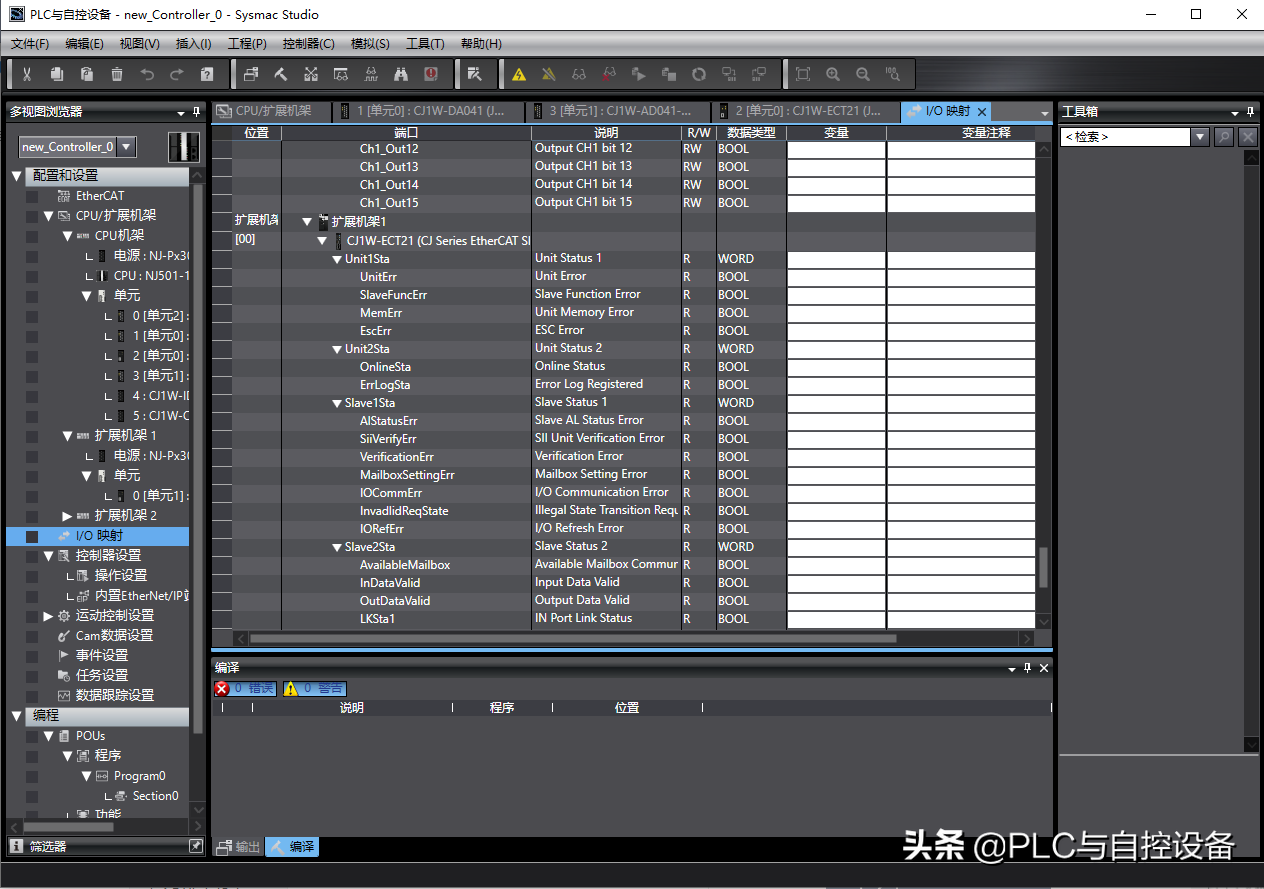Select 任务设置 in the tree
This screenshot has height=889, width=1264.
click(x=102, y=675)
